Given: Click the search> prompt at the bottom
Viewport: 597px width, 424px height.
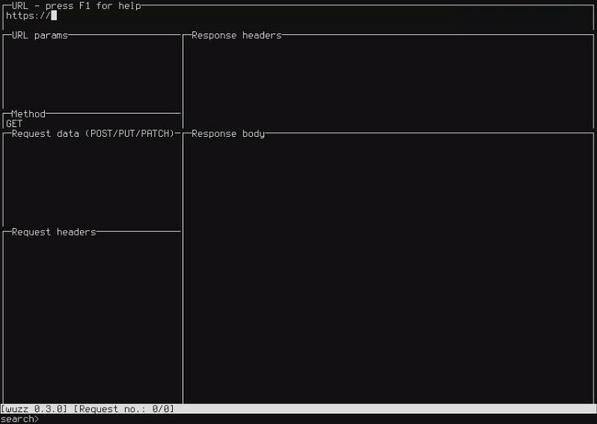Looking at the screenshot, I should point(19,419).
